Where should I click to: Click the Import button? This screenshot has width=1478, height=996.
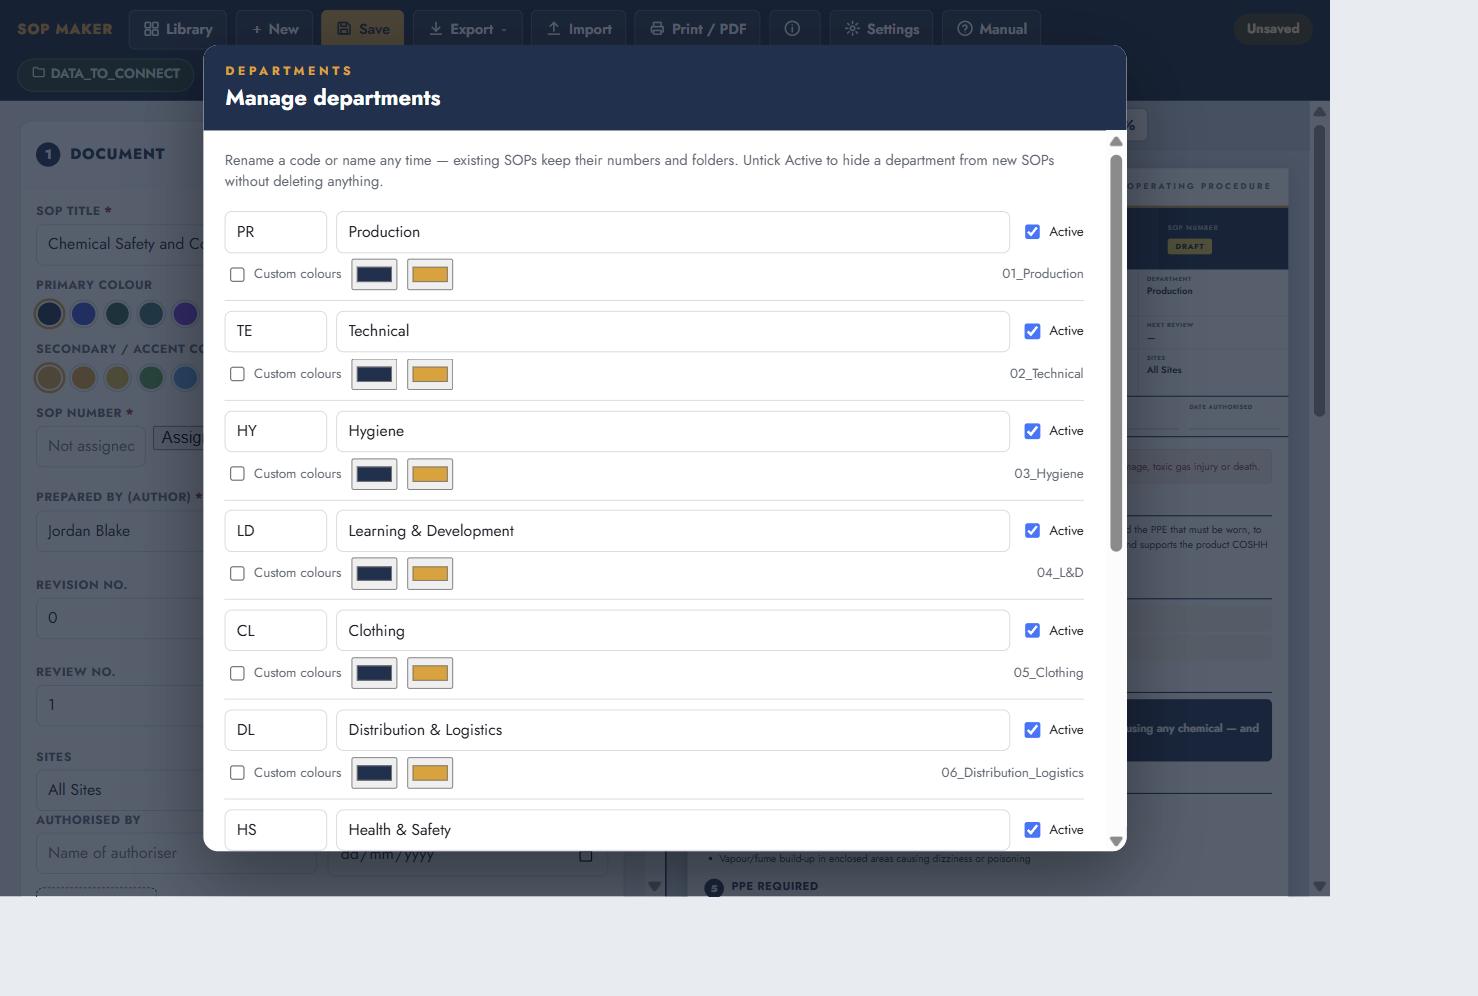(579, 29)
